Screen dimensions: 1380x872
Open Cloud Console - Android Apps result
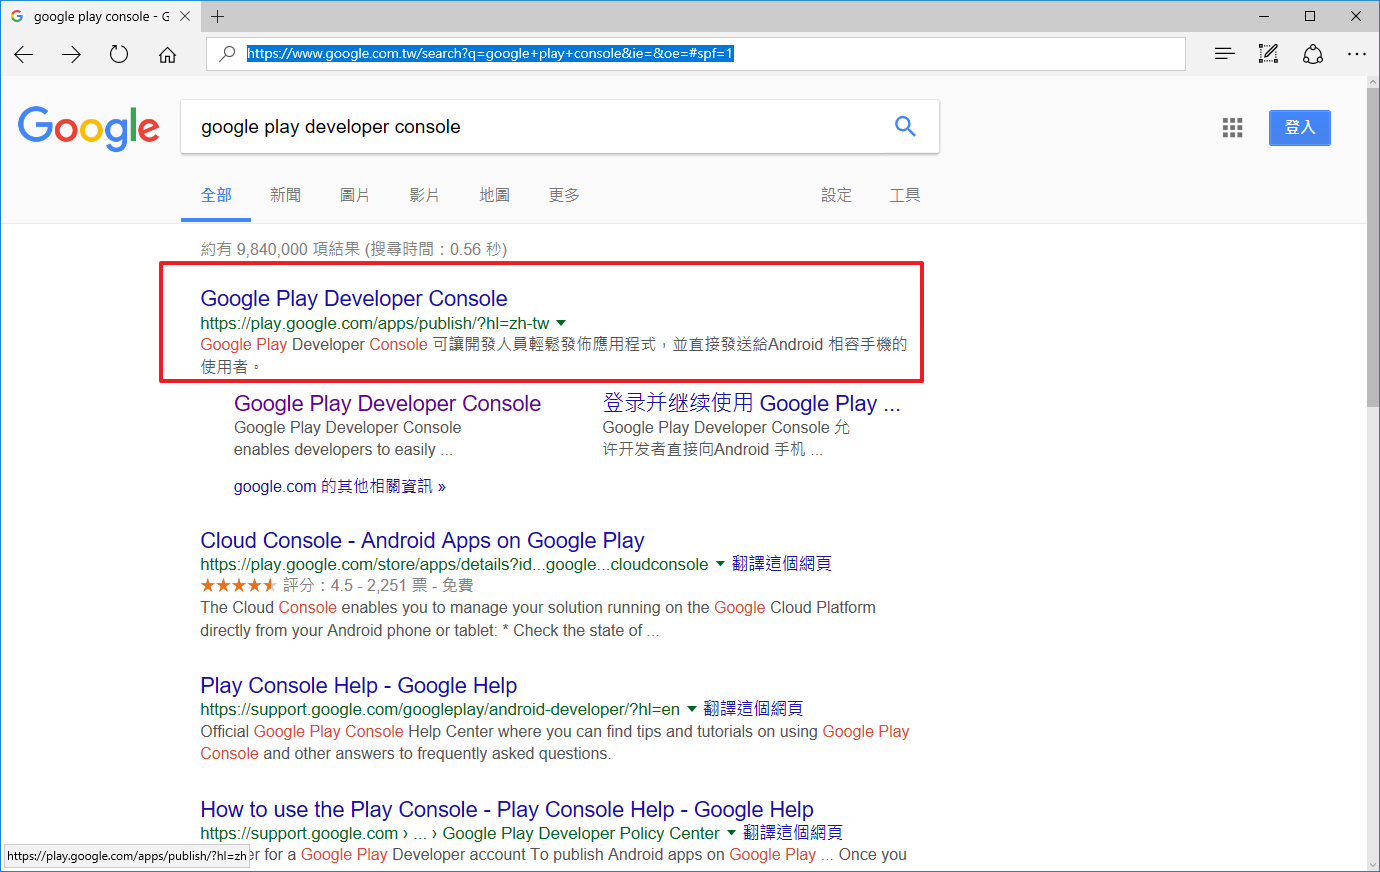[422, 540]
